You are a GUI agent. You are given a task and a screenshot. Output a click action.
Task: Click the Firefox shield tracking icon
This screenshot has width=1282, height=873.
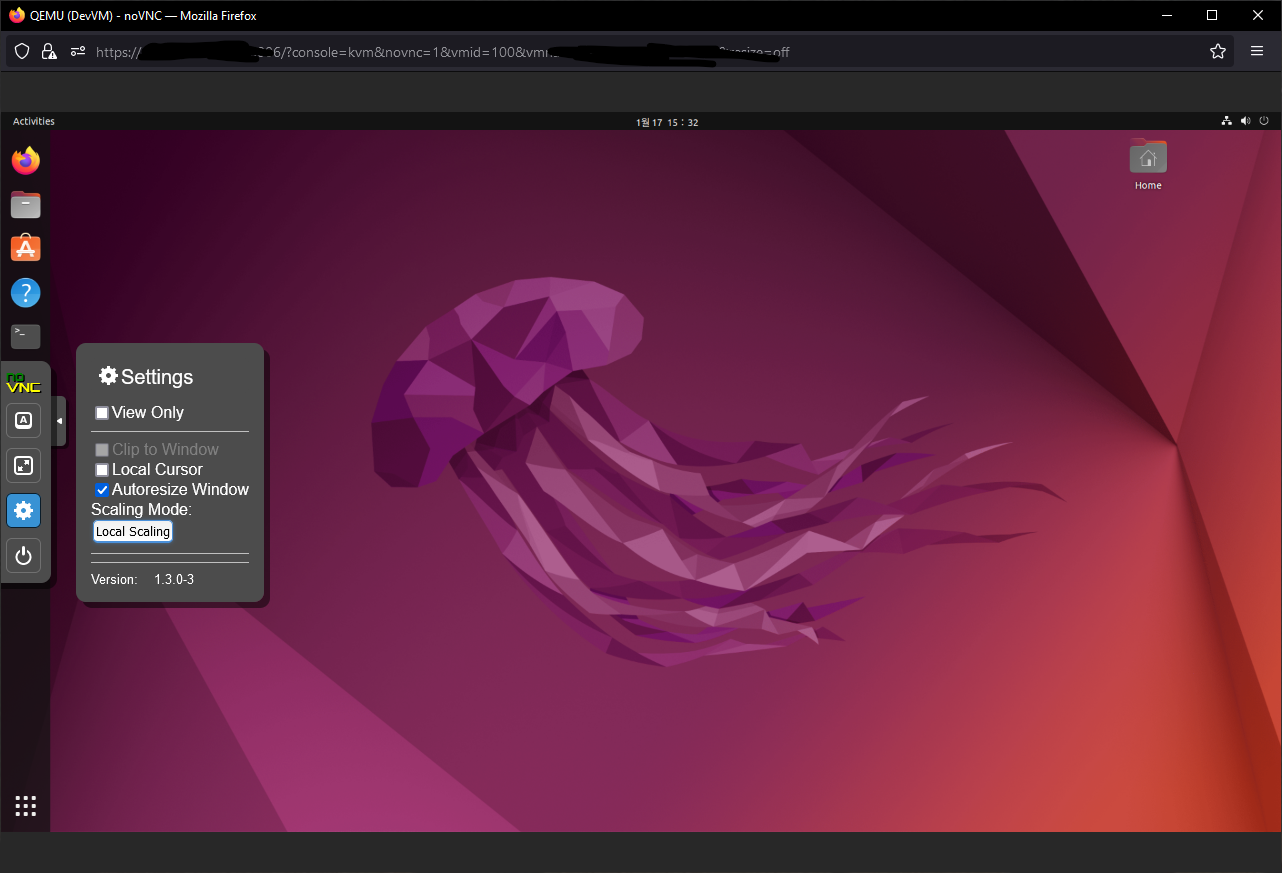pos(22,51)
